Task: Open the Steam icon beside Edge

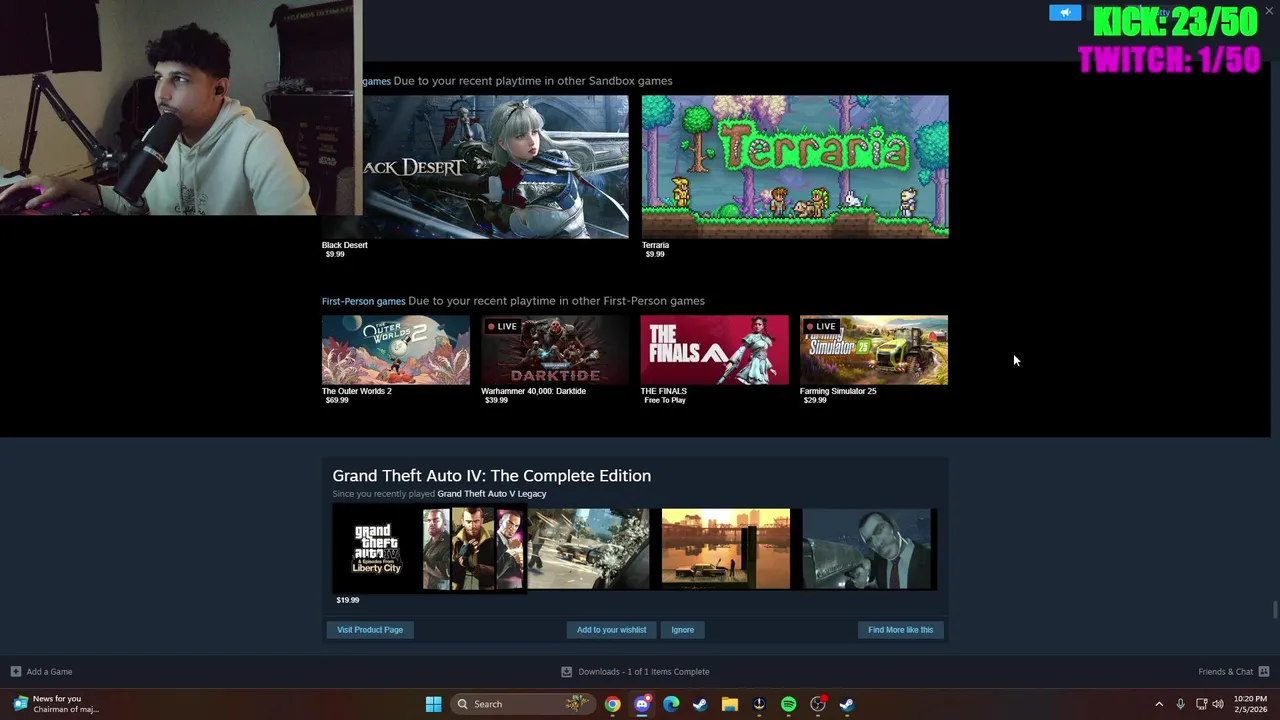Action: (700, 704)
